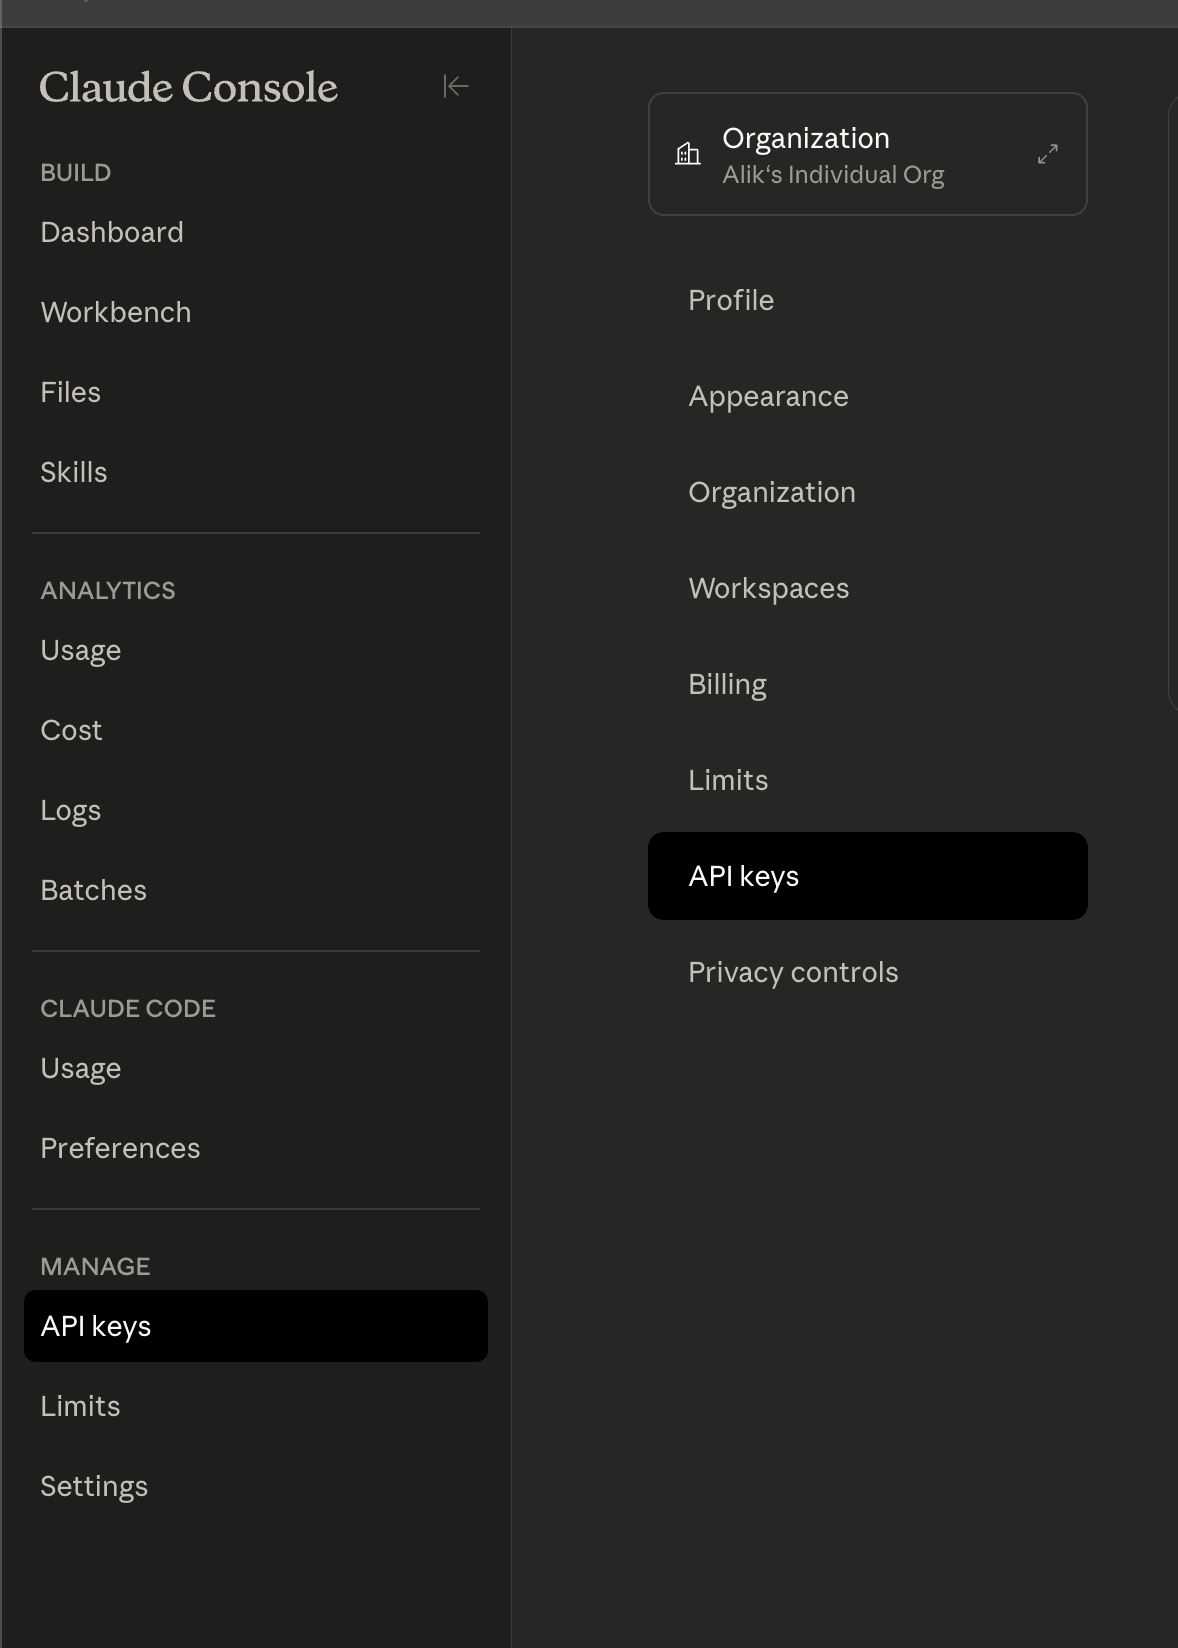Collapse the sidebar using the arrow icon

(456, 87)
